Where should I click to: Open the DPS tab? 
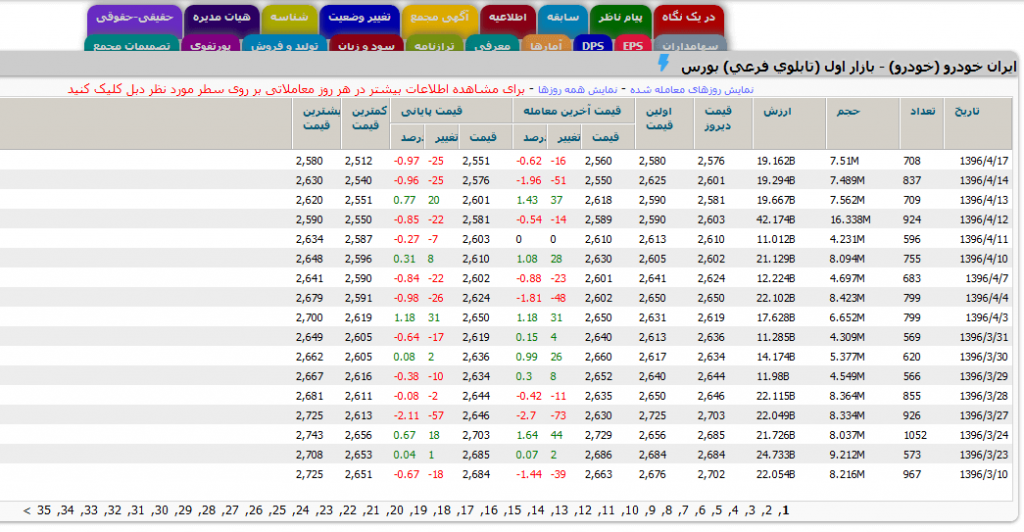594,45
